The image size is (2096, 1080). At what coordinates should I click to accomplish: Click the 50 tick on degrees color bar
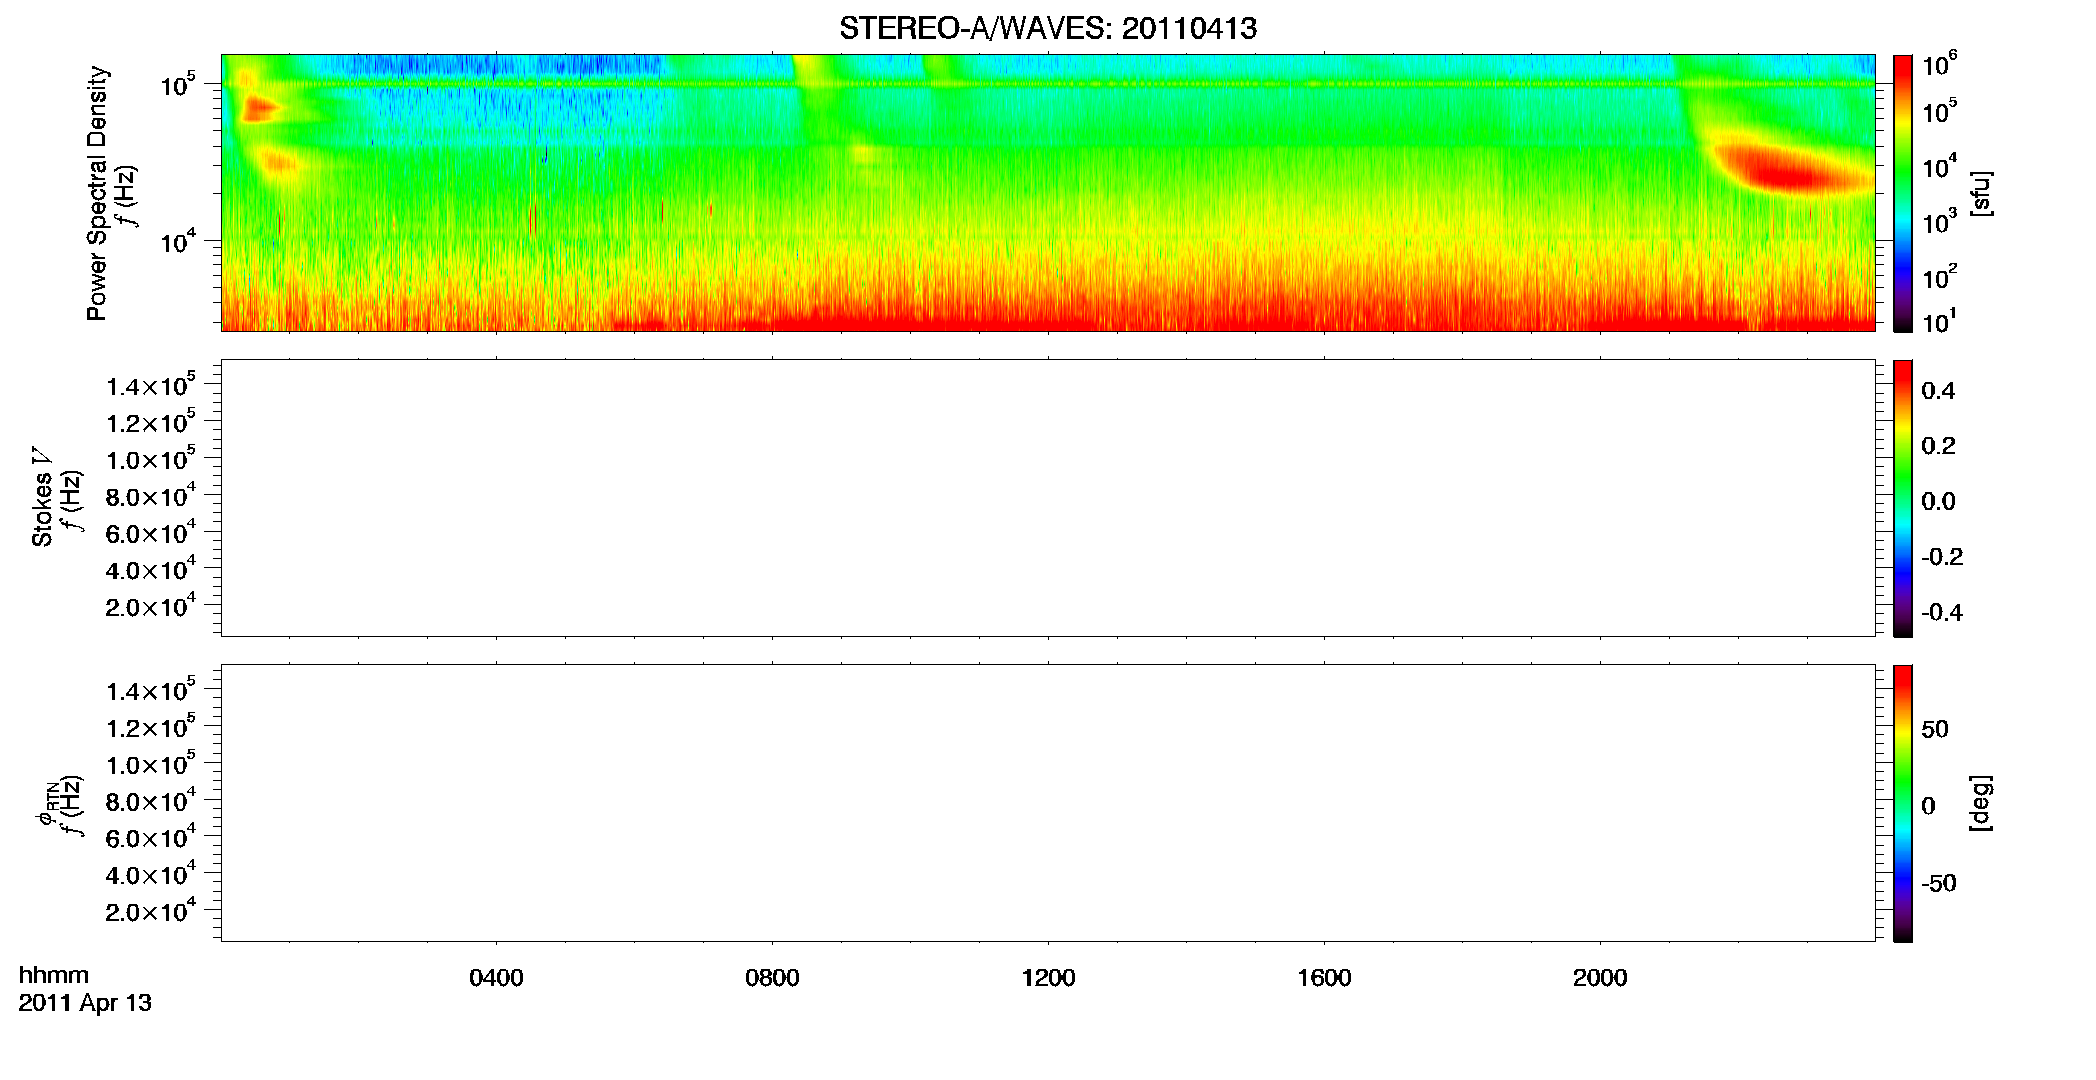click(1934, 729)
